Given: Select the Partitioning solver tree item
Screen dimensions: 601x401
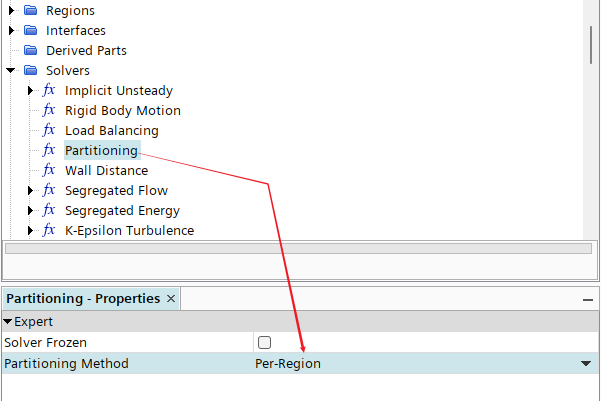Looking at the screenshot, I should click(x=102, y=150).
